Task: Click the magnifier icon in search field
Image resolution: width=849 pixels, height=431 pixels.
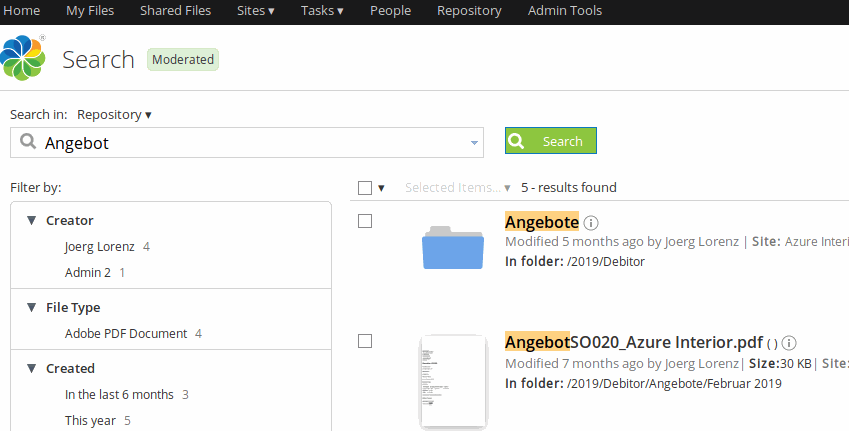Action: [x=28, y=141]
